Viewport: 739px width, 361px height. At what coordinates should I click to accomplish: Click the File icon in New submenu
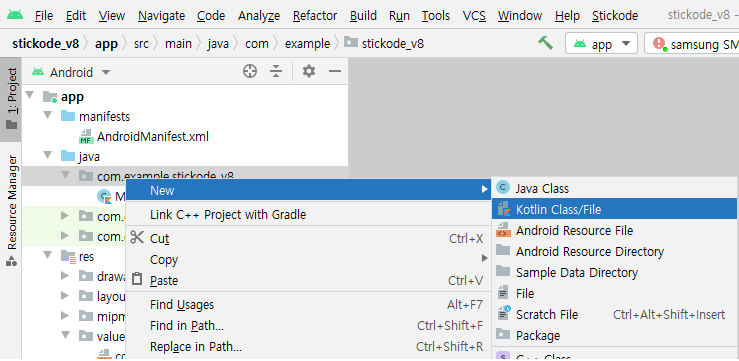pyautogui.click(x=503, y=293)
